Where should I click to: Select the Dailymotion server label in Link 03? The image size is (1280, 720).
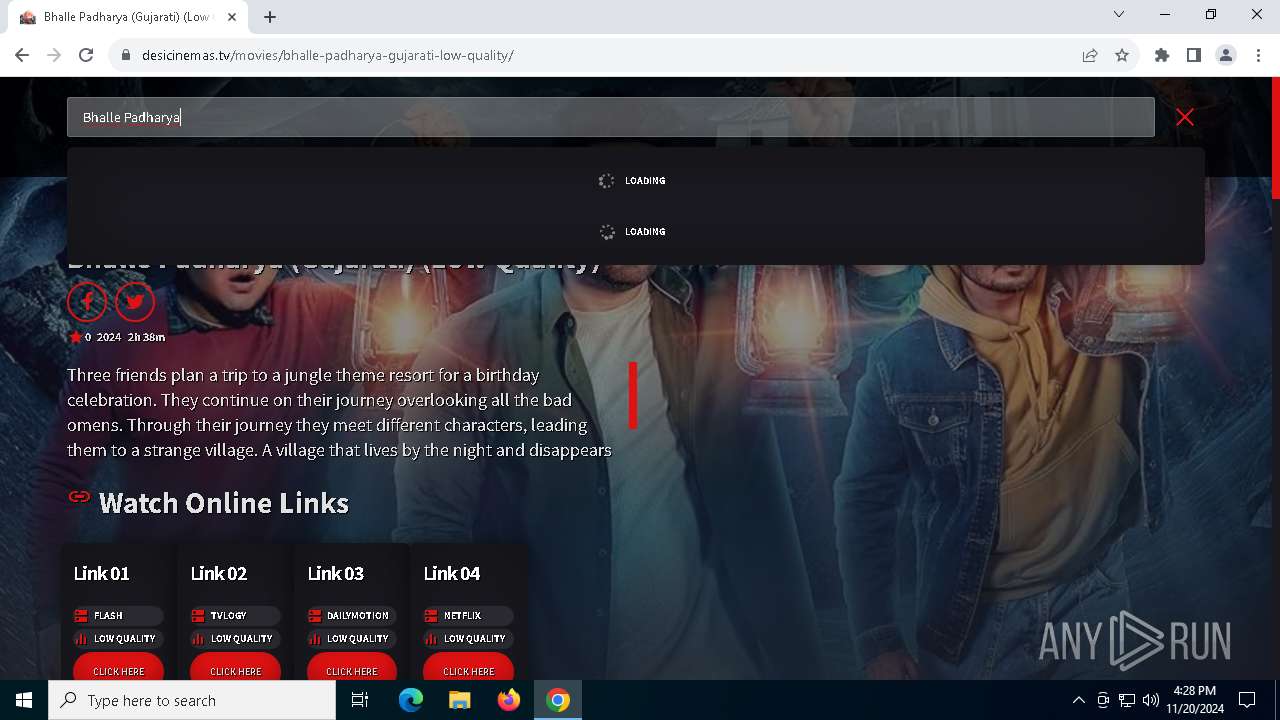352,615
